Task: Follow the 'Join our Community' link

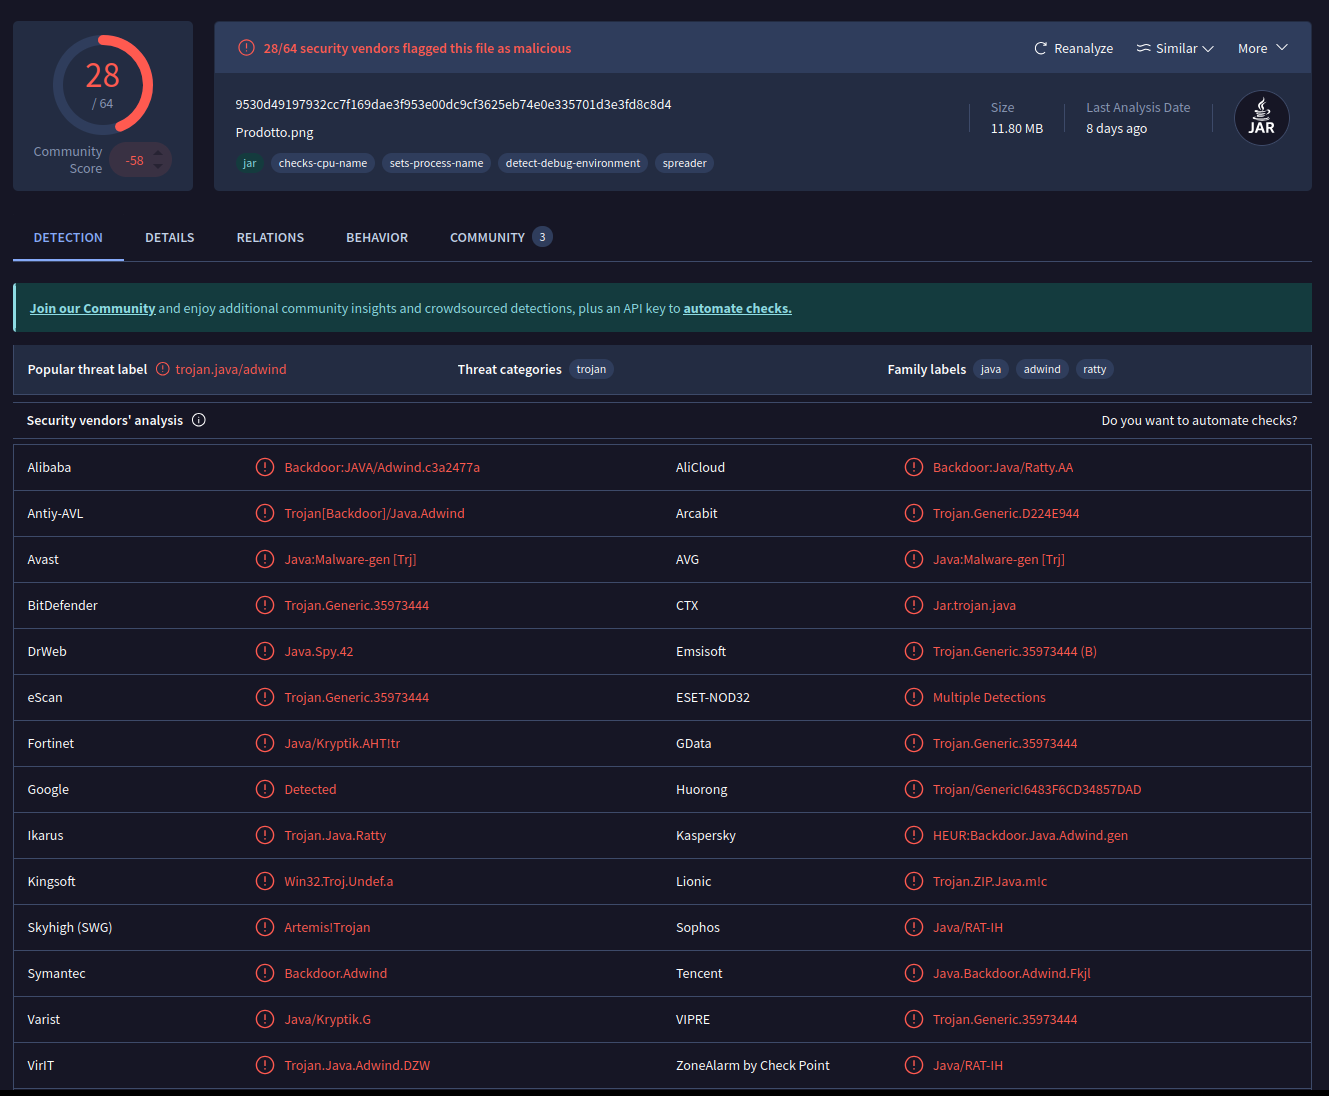Action: pyautogui.click(x=92, y=309)
